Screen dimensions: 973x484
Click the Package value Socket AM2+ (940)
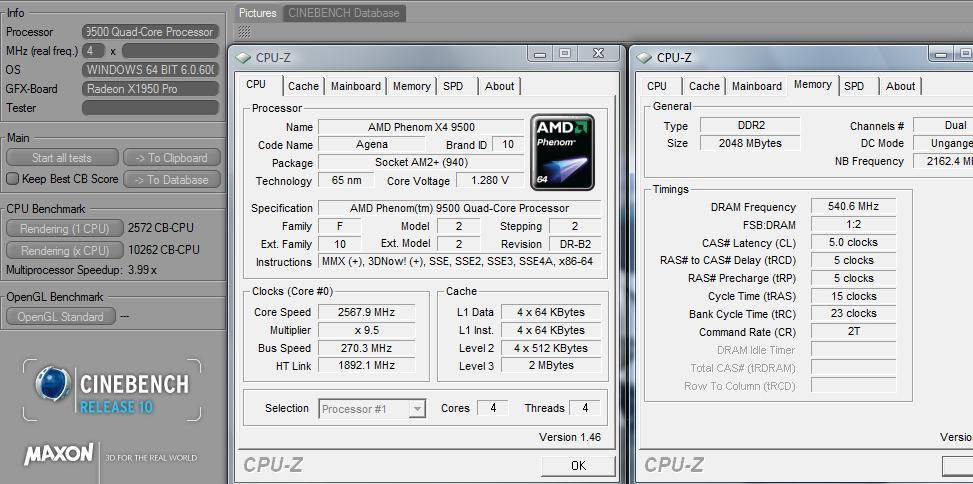point(421,163)
